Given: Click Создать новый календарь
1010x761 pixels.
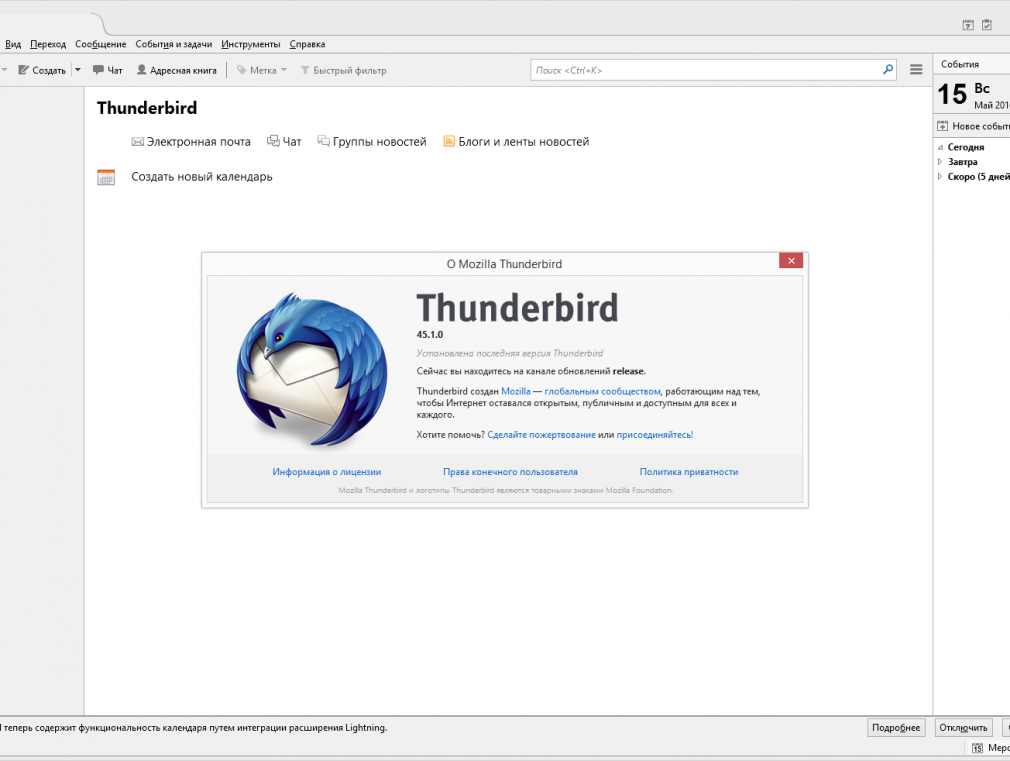Looking at the screenshot, I should [202, 177].
